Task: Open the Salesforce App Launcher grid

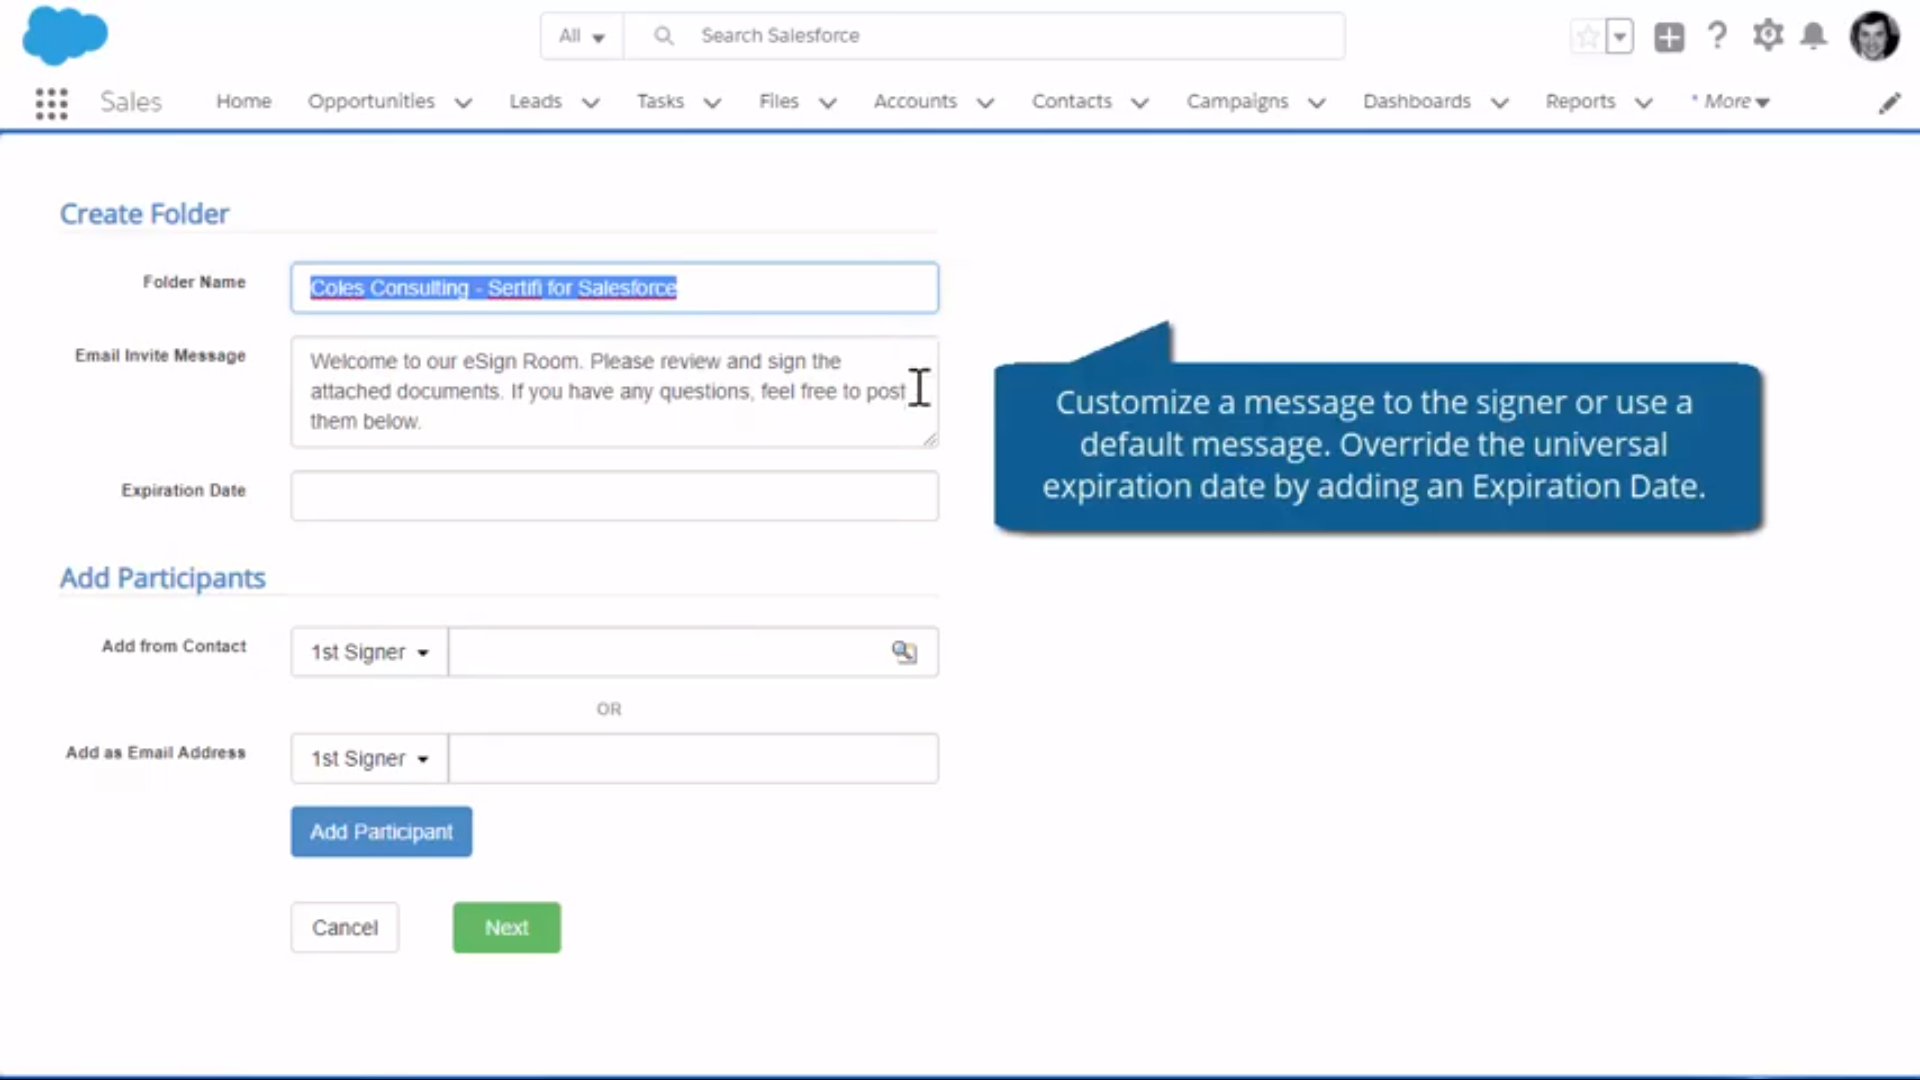Action: 50,103
